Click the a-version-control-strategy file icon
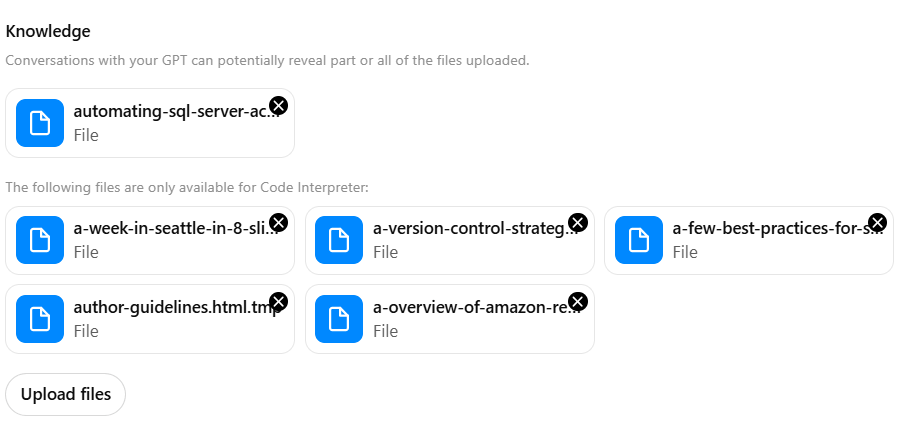Screen dimensions: 913x430 point(339,240)
